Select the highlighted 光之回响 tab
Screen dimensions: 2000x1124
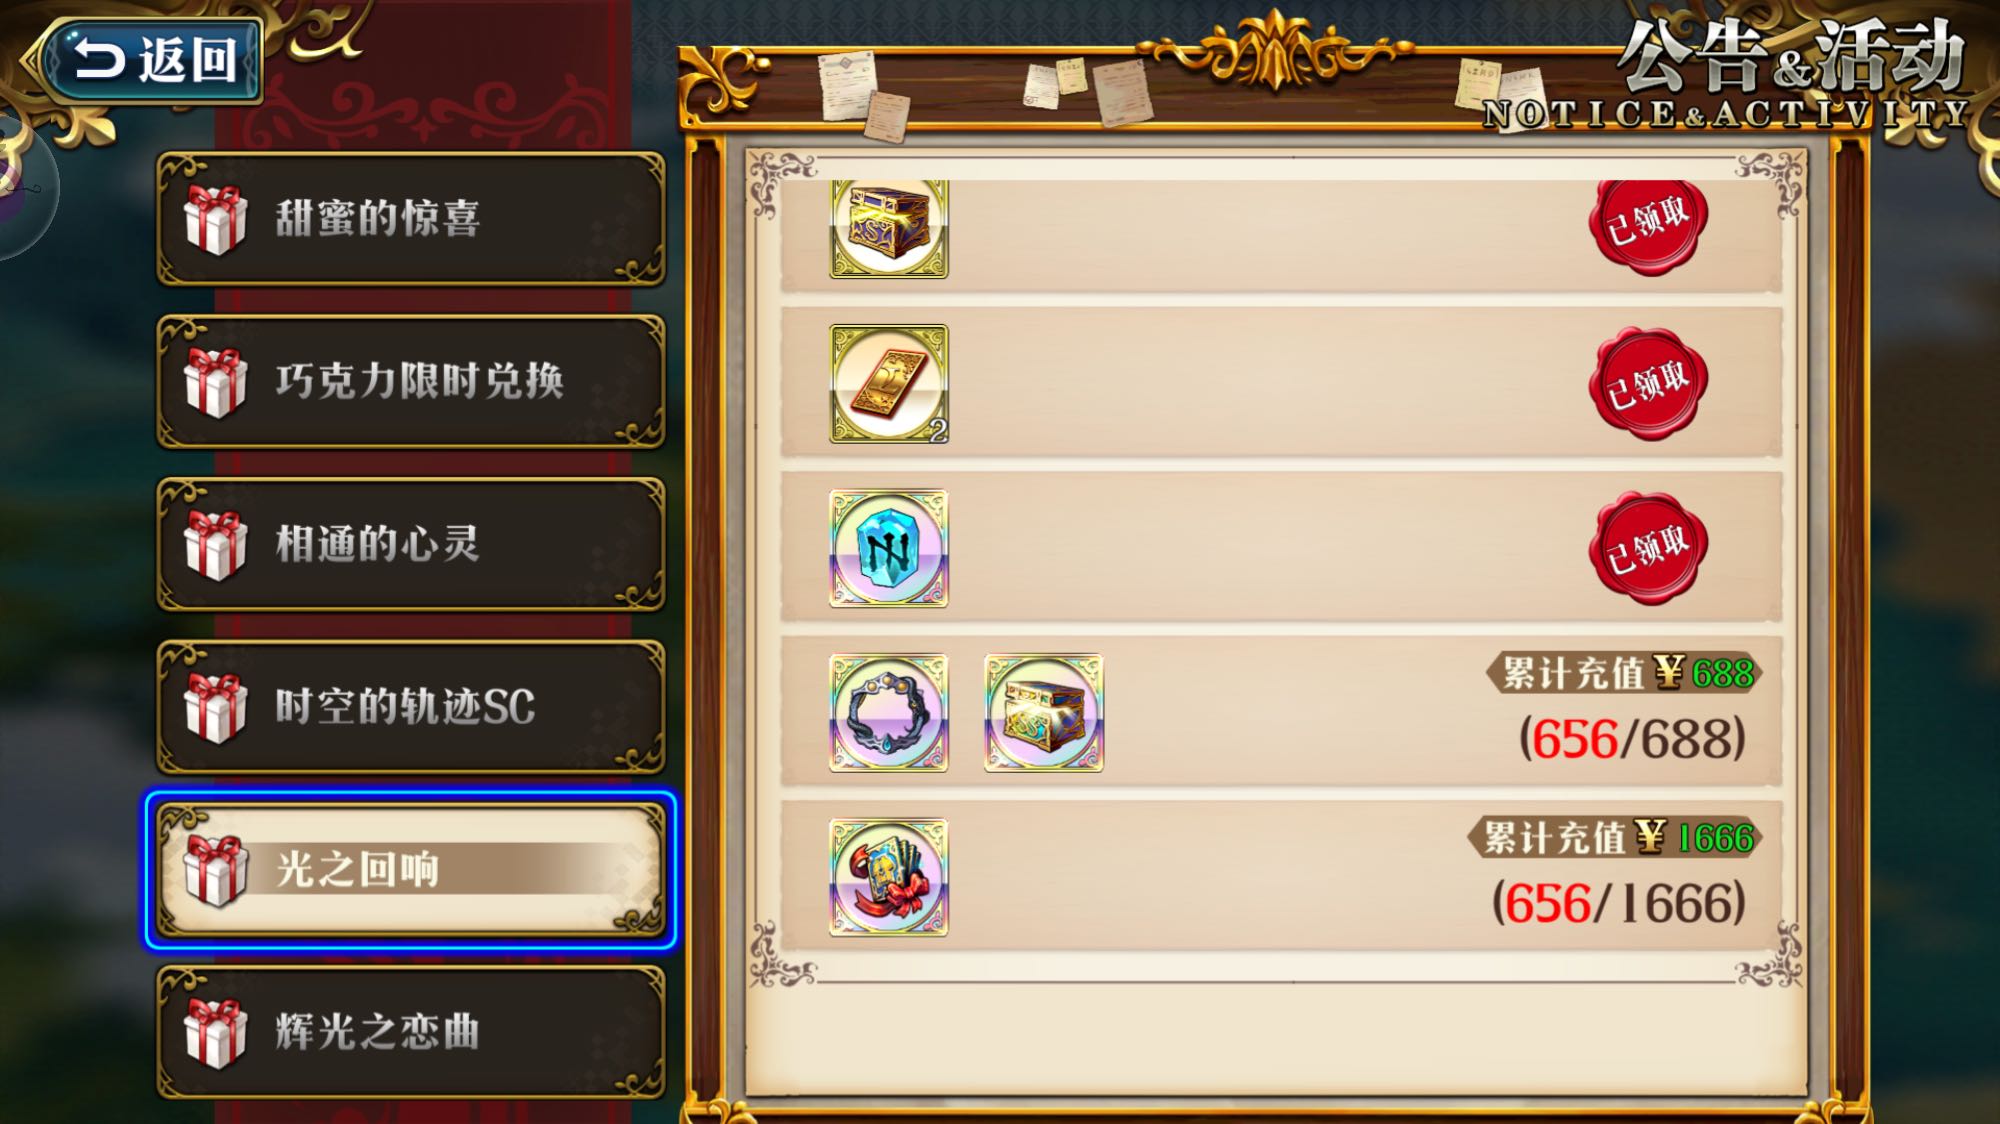pyautogui.click(x=410, y=870)
